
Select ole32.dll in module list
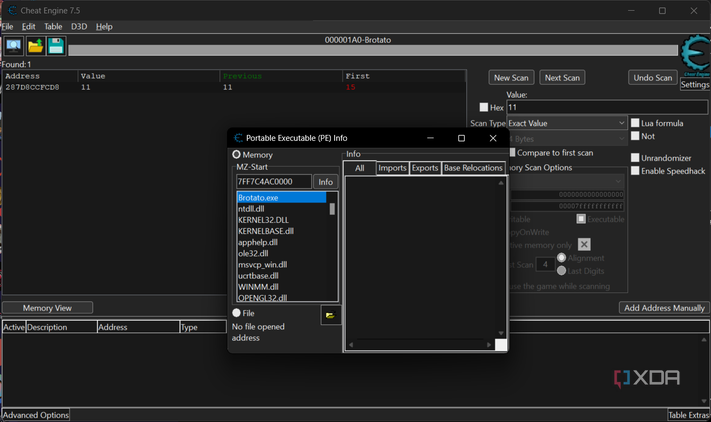282,253
